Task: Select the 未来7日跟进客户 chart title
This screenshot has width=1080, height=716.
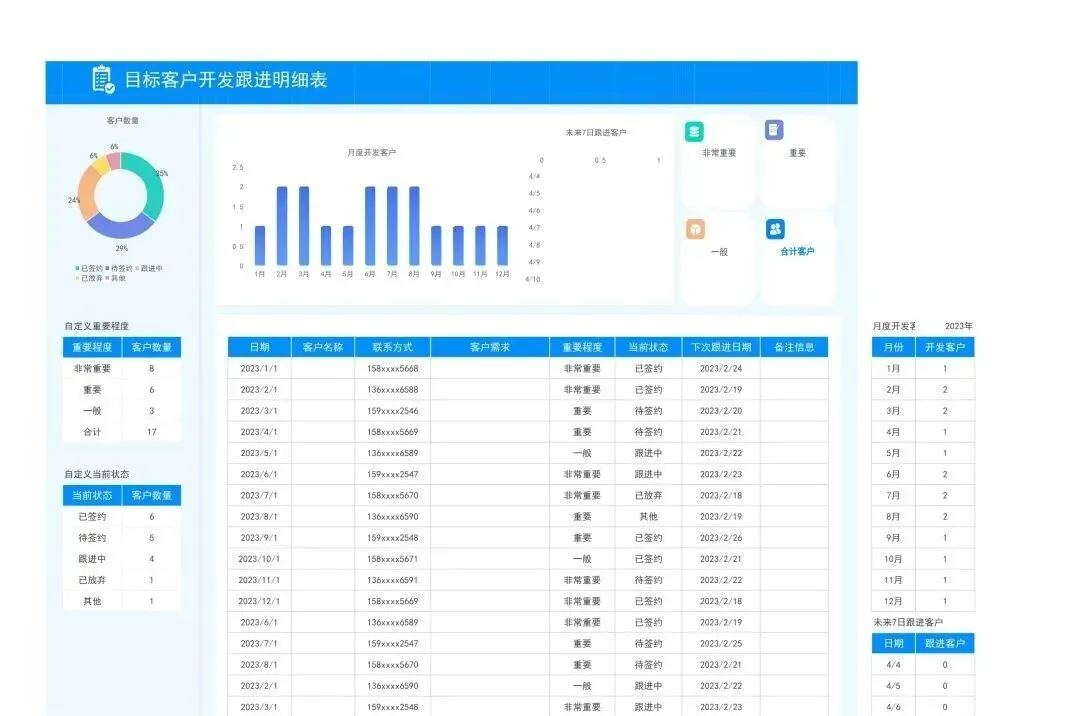Action: [x=596, y=132]
